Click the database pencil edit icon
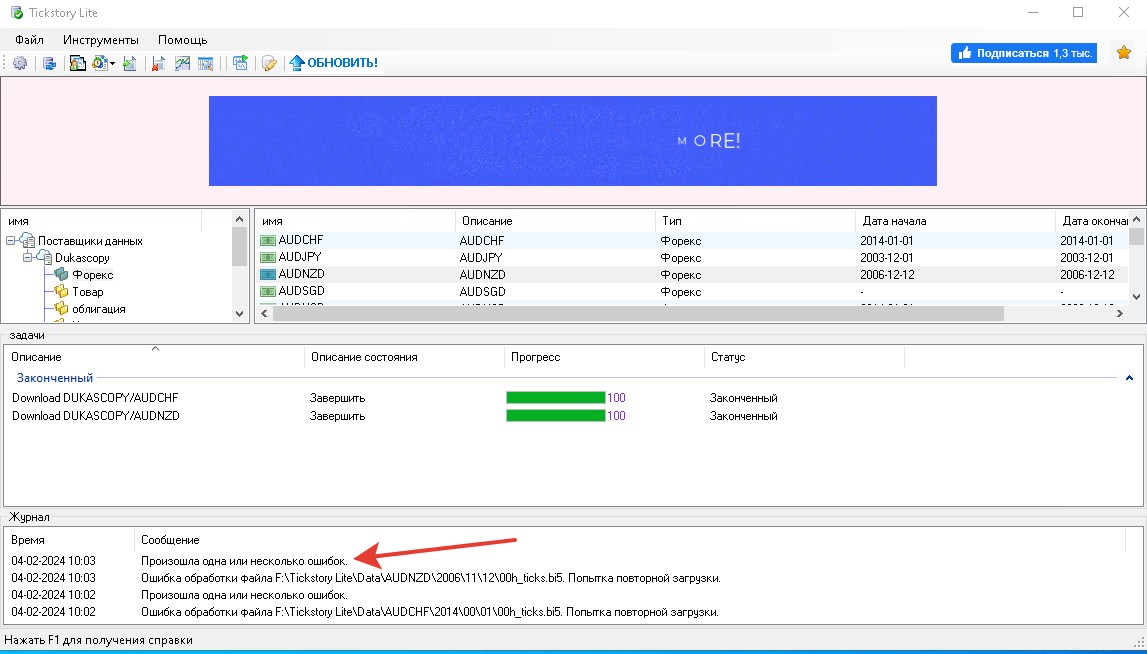The width and height of the screenshot is (1147, 654). 269,64
